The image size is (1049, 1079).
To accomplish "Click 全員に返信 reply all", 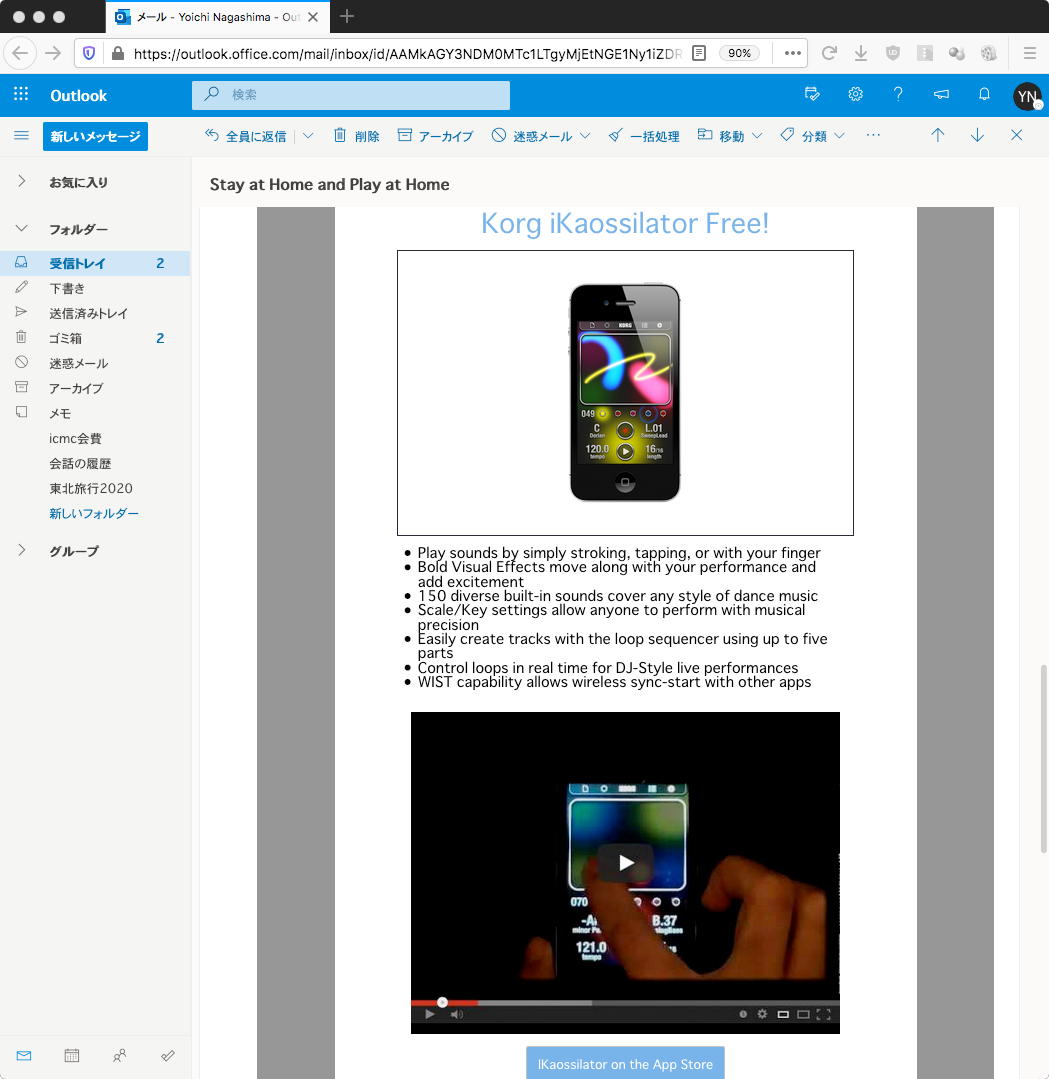I will point(246,136).
